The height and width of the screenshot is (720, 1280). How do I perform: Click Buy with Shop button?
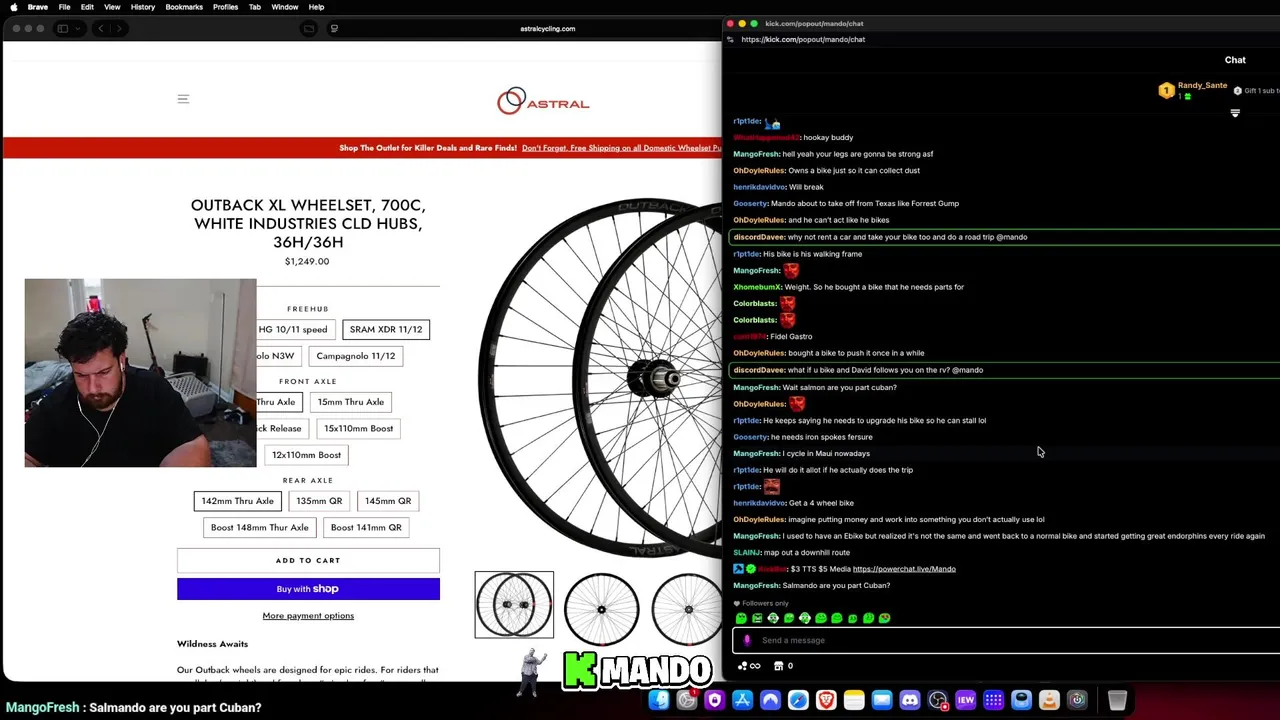(x=308, y=589)
